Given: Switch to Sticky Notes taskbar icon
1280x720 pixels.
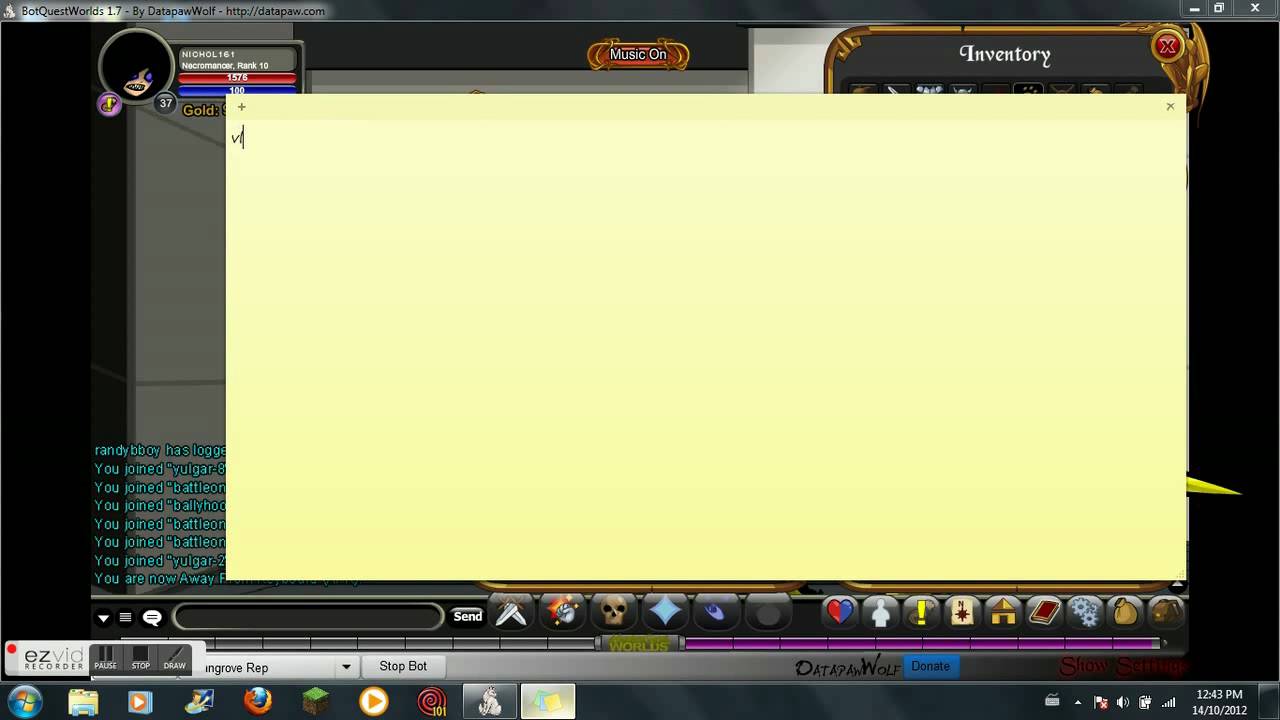Looking at the screenshot, I should 547,702.
